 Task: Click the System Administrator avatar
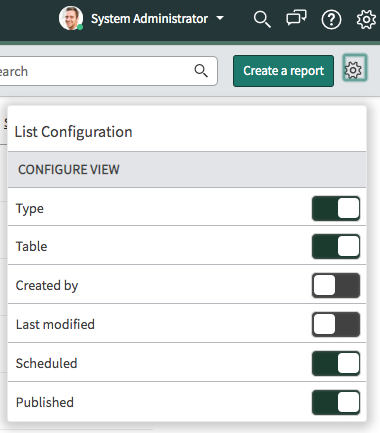(71, 18)
